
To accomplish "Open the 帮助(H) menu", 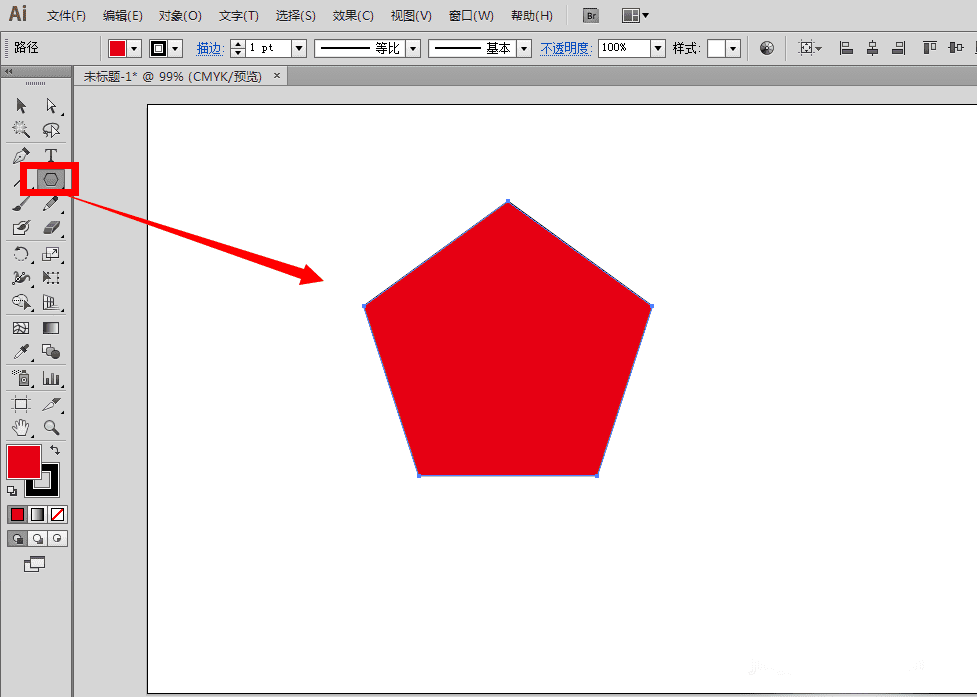I will coord(531,16).
